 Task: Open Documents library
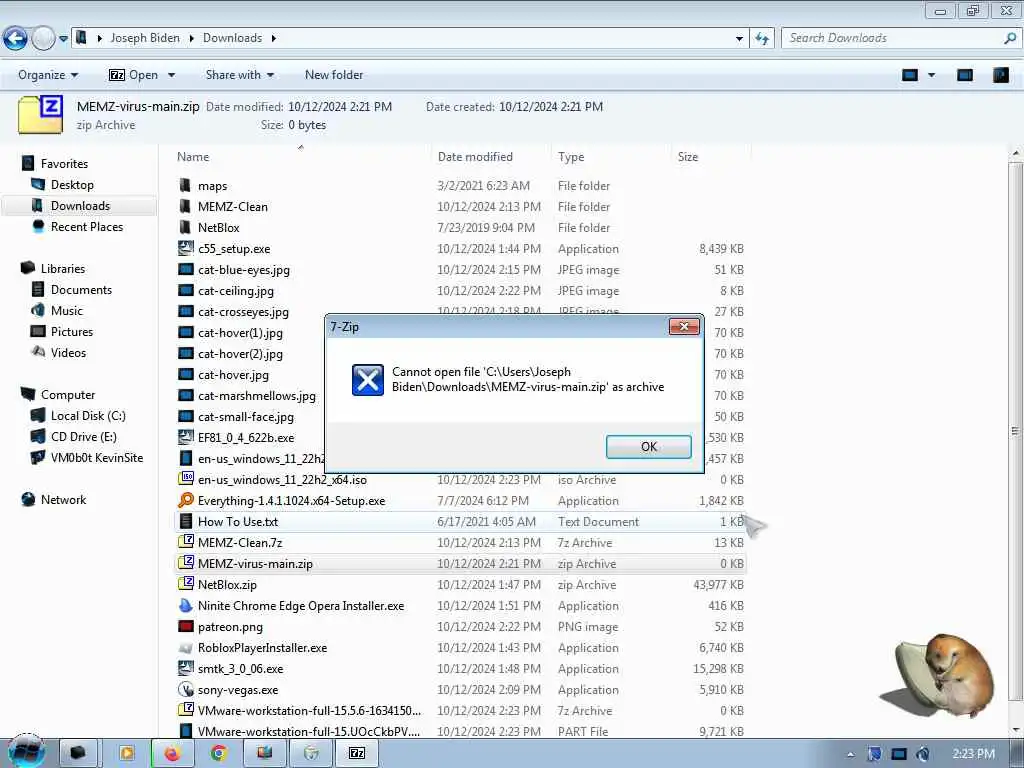pyautogui.click(x=81, y=289)
